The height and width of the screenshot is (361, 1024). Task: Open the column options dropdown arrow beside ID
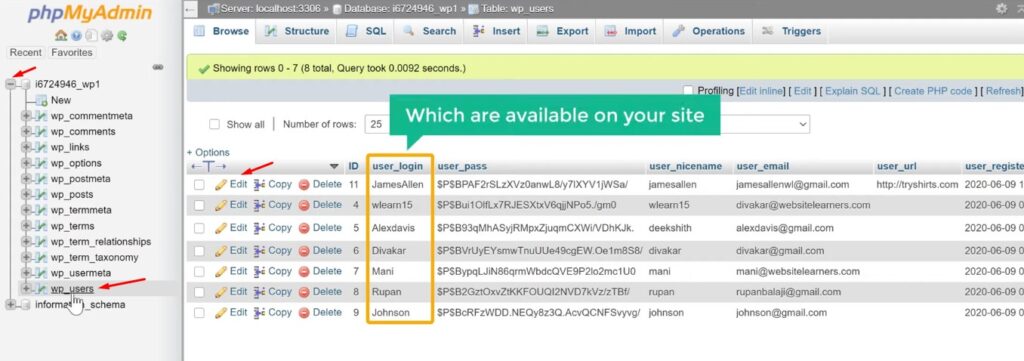pyautogui.click(x=334, y=166)
